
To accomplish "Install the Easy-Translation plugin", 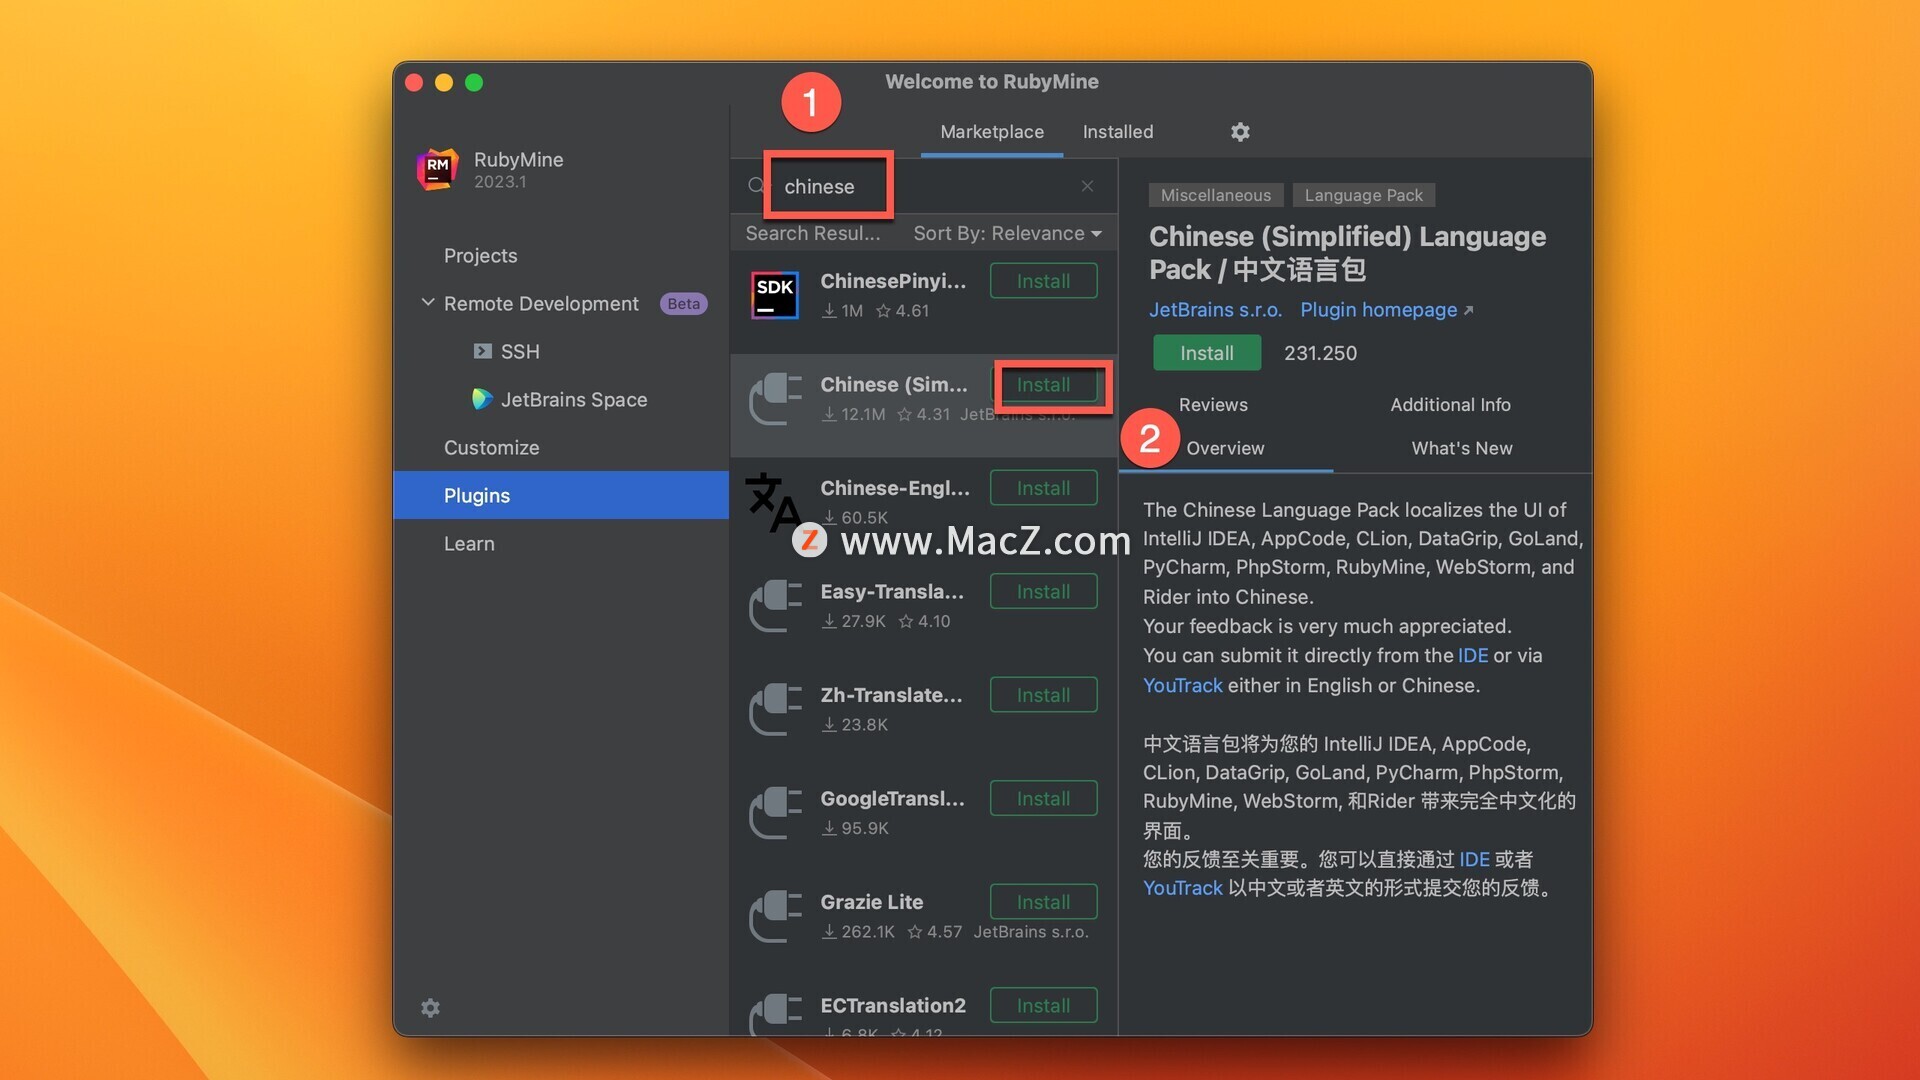I will (x=1043, y=592).
